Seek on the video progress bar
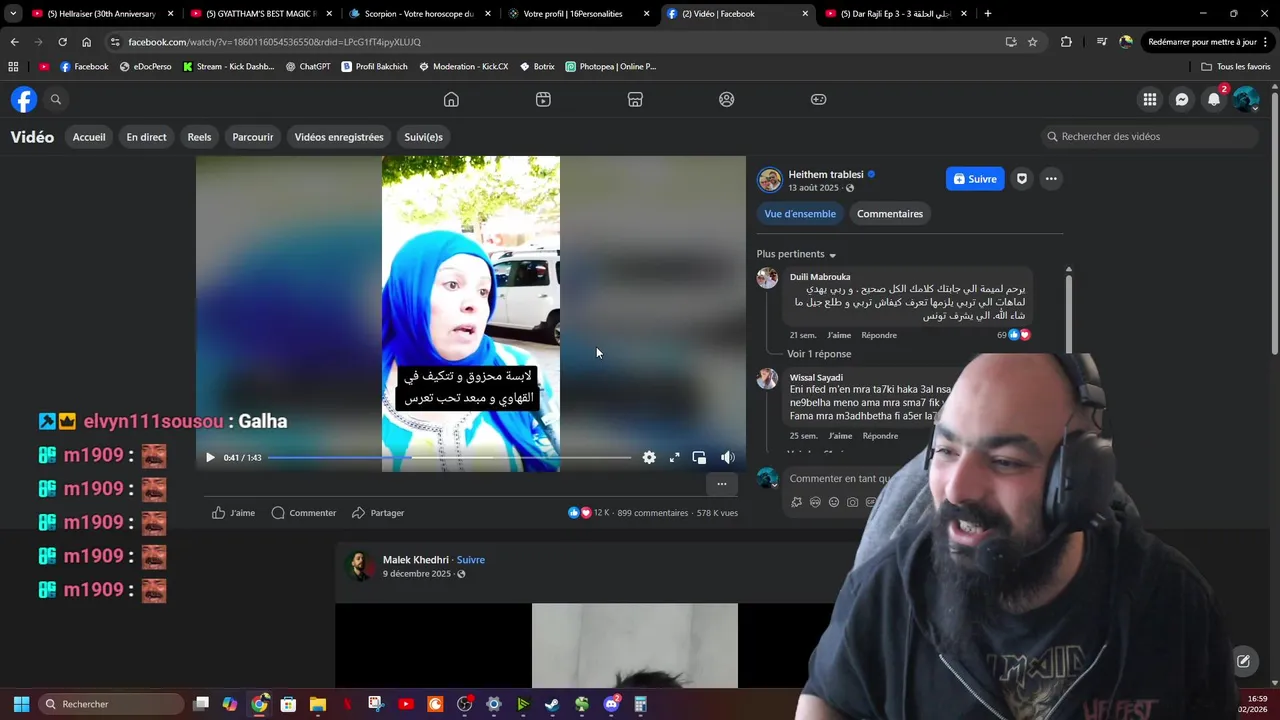The height and width of the screenshot is (720, 1280). [x=449, y=458]
